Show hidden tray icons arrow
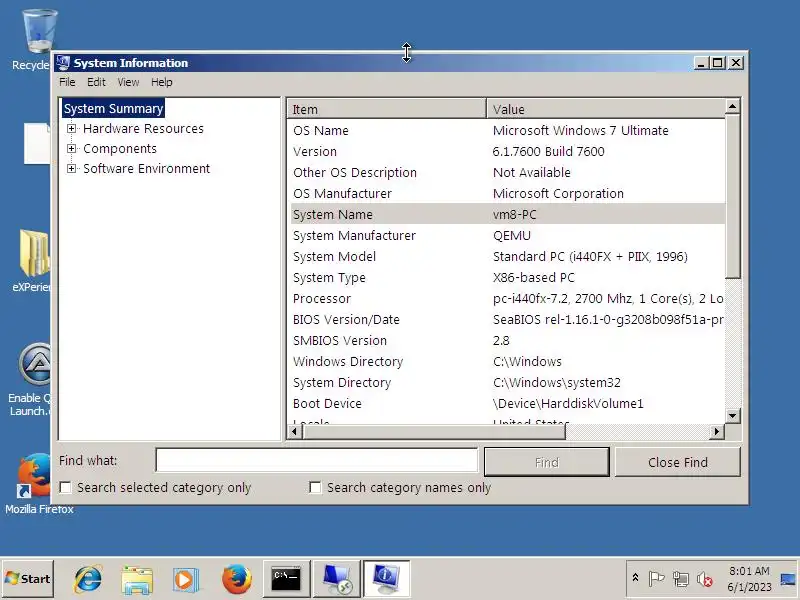The height and width of the screenshot is (600, 800). tap(635, 578)
